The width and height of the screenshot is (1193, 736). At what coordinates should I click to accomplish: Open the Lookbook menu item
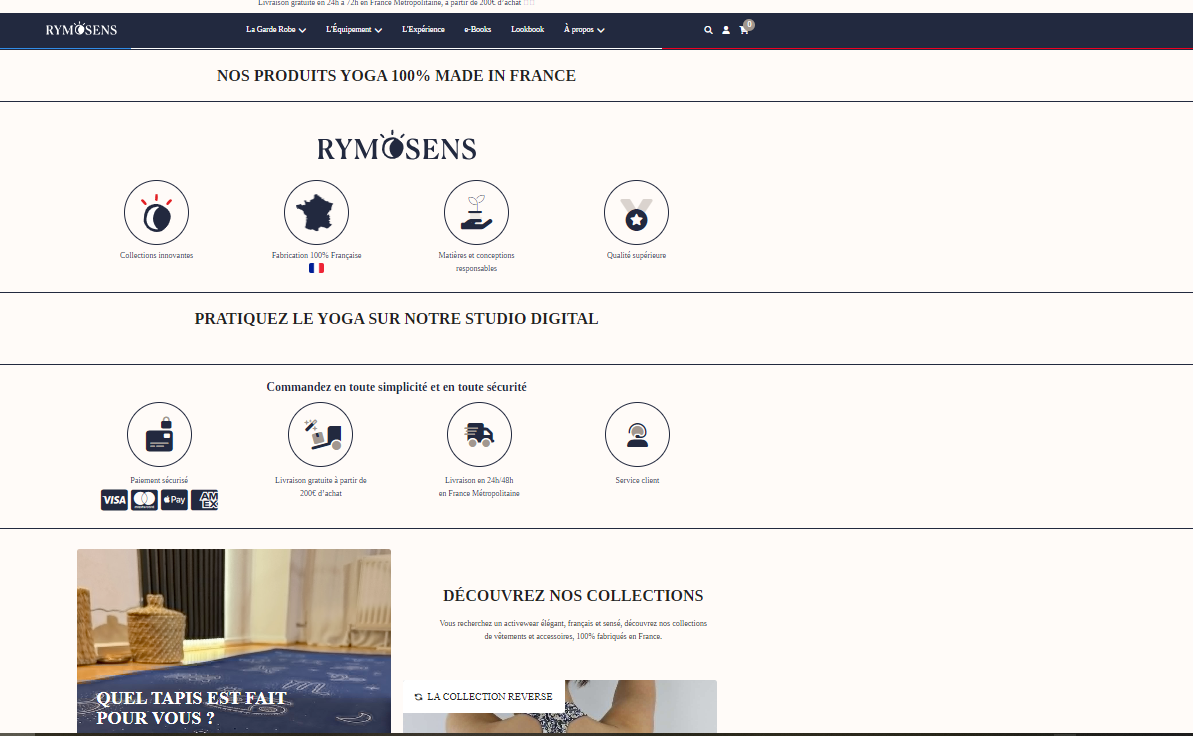[527, 30]
